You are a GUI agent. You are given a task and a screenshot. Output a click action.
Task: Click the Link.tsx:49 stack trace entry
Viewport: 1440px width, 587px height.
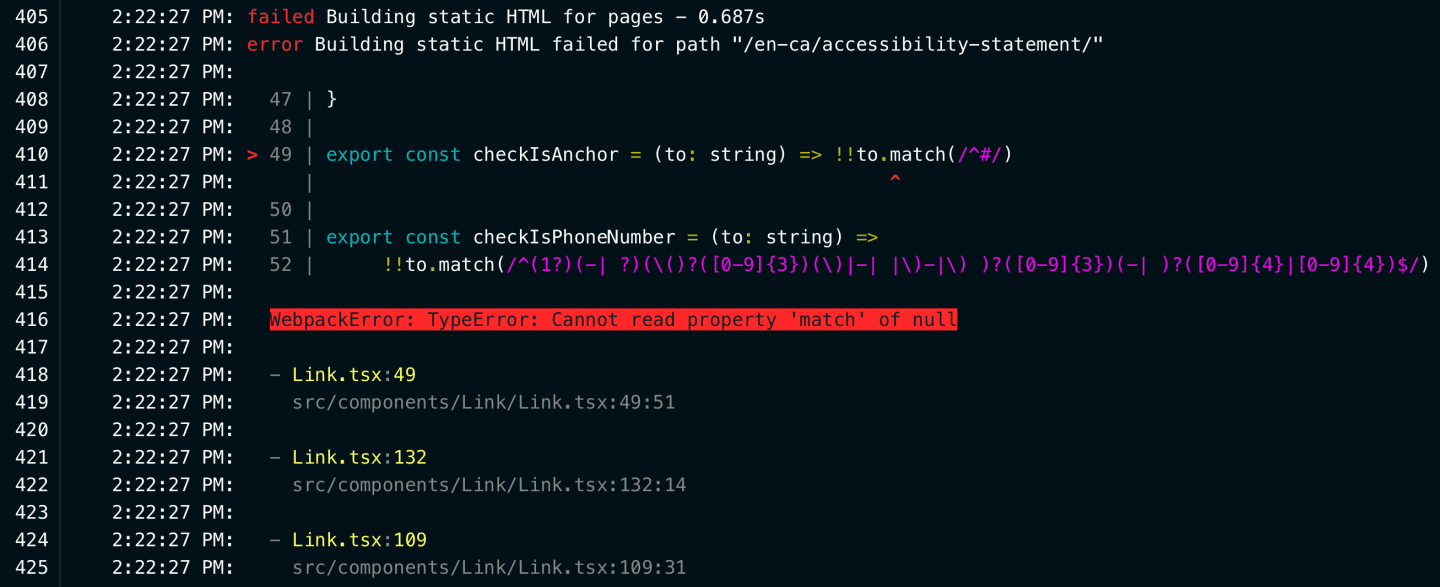[x=354, y=375]
